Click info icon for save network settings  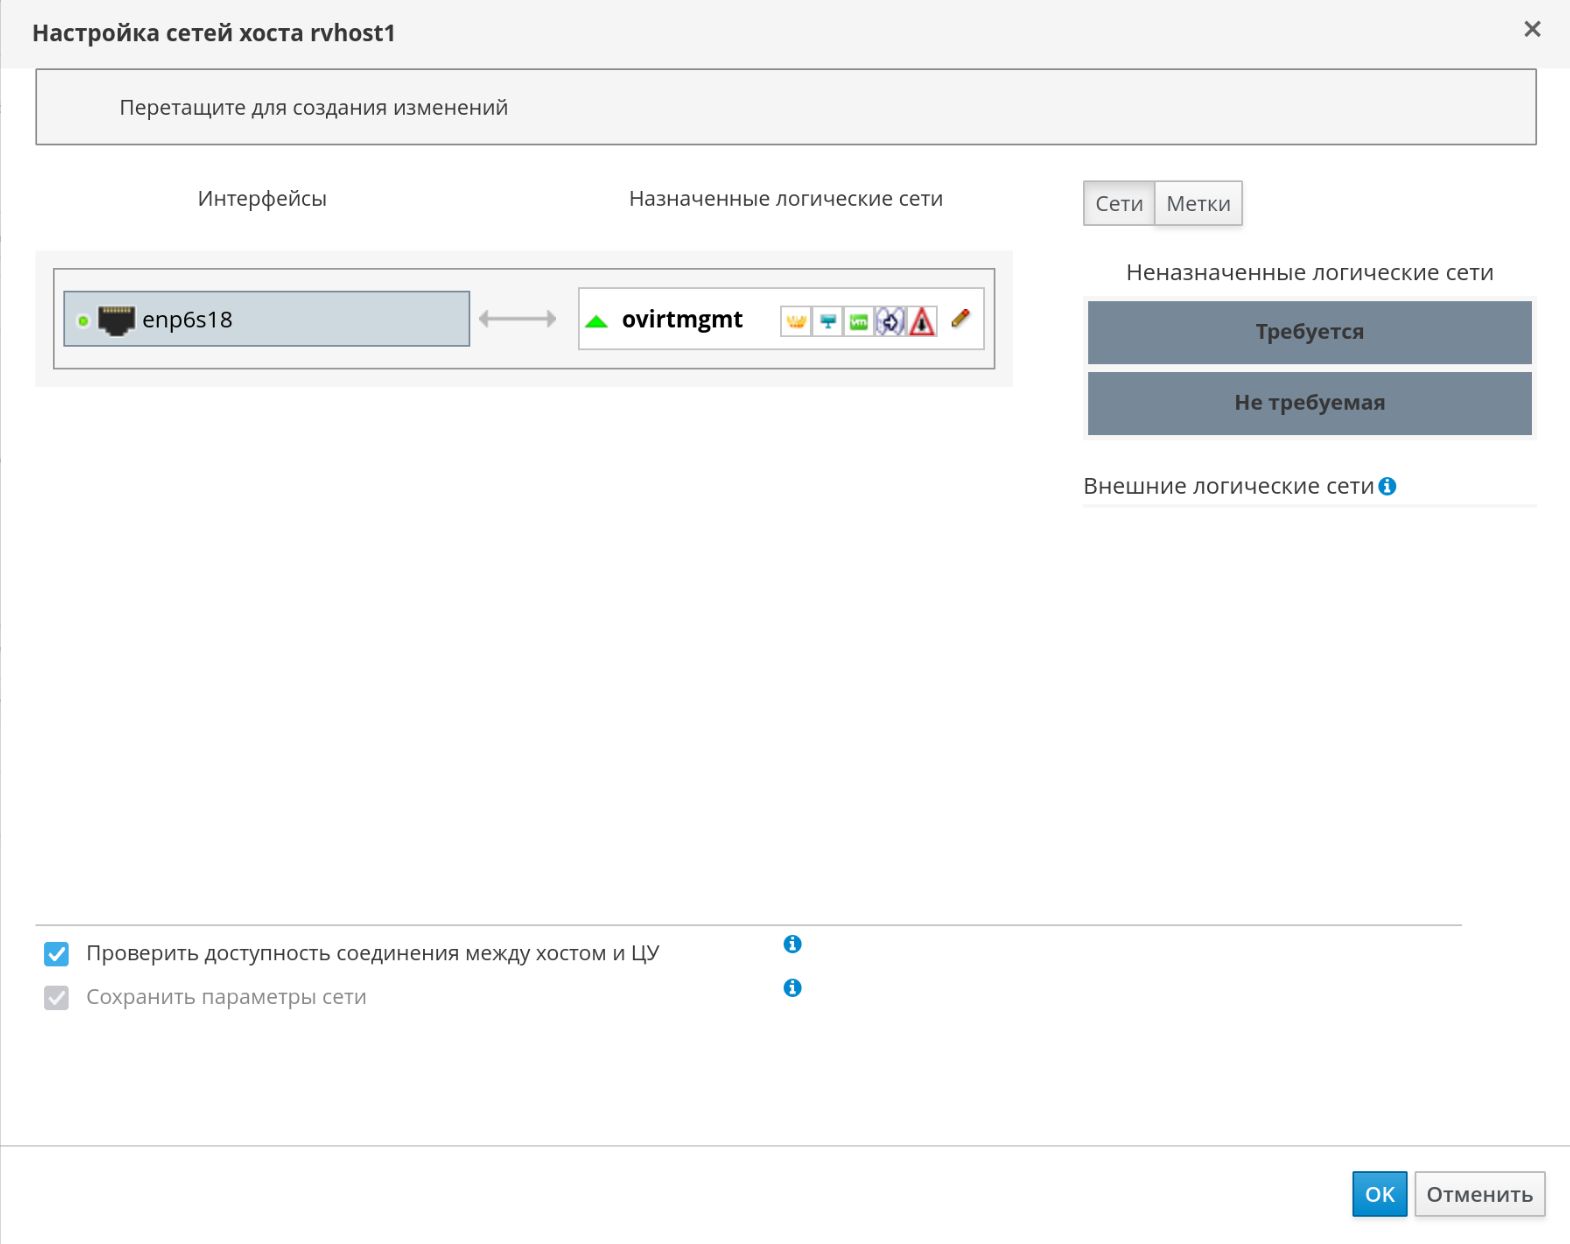click(792, 988)
